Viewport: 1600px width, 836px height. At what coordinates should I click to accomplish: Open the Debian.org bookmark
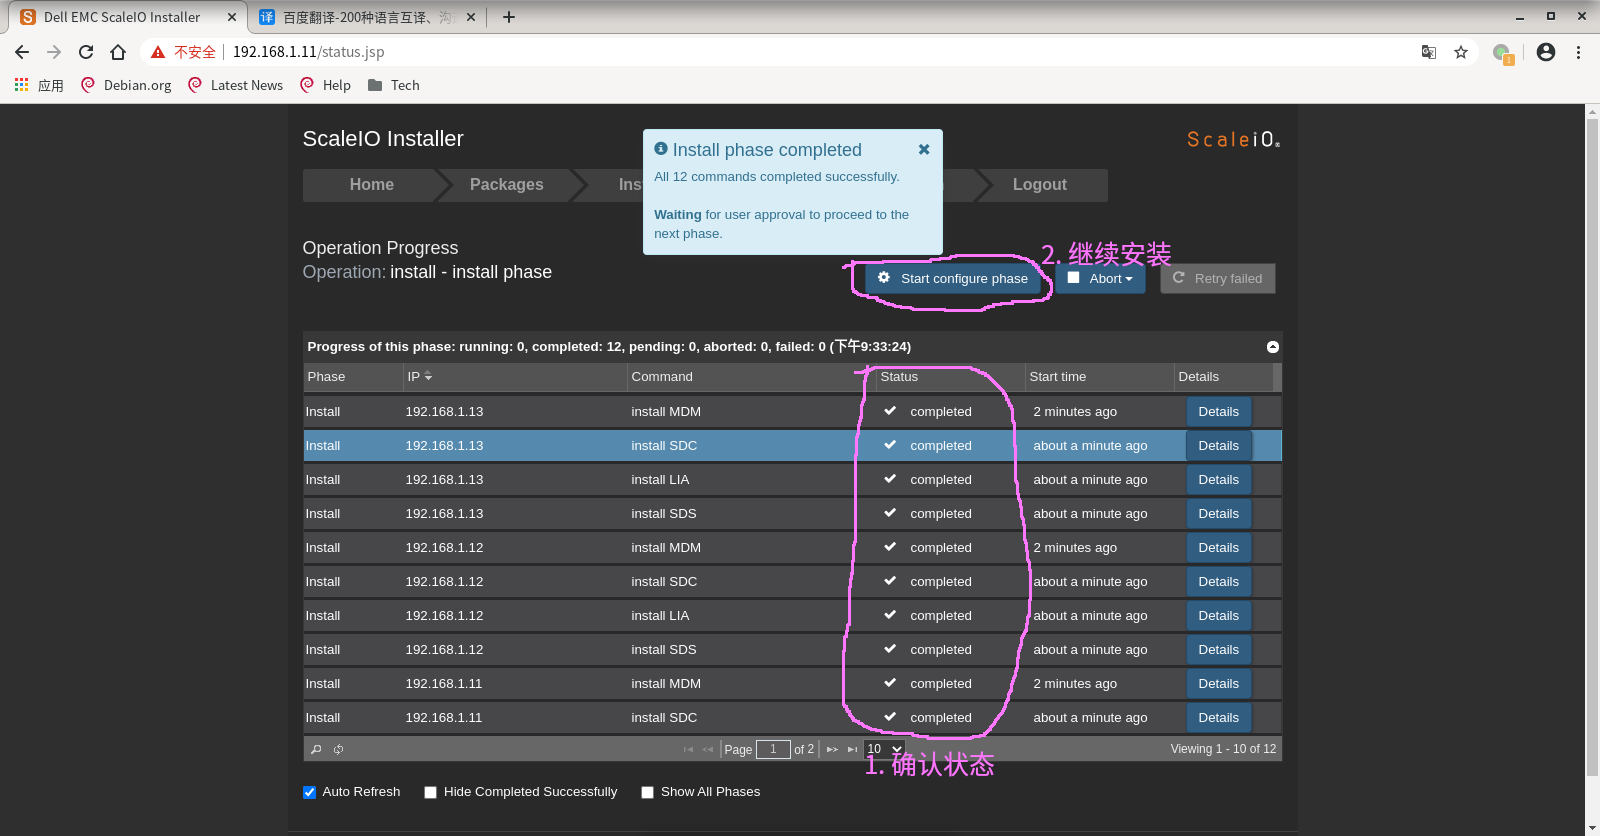(x=126, y=85)
